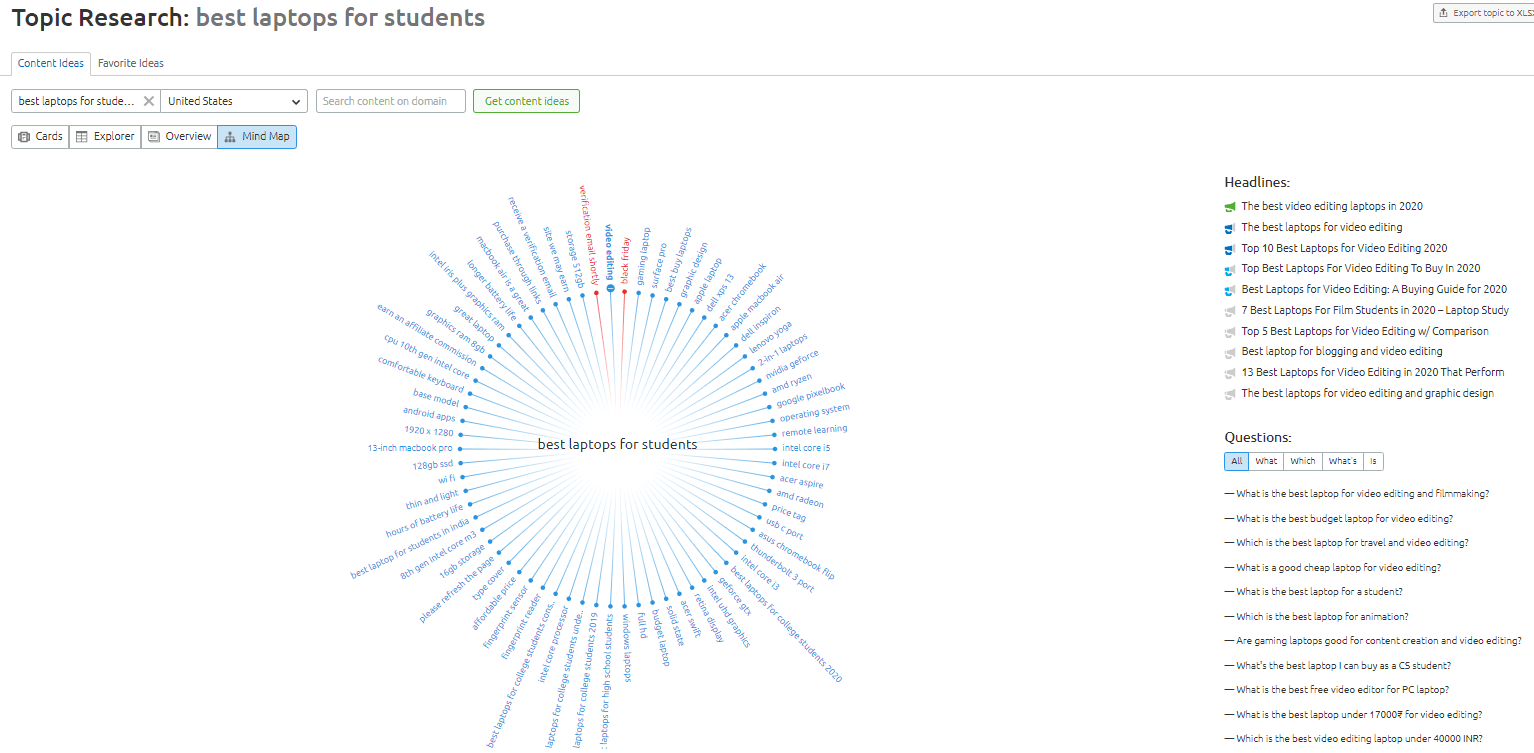Screen dimensions: 1534x753
Task: Filter questions by What
Action: coord(1266,461)
